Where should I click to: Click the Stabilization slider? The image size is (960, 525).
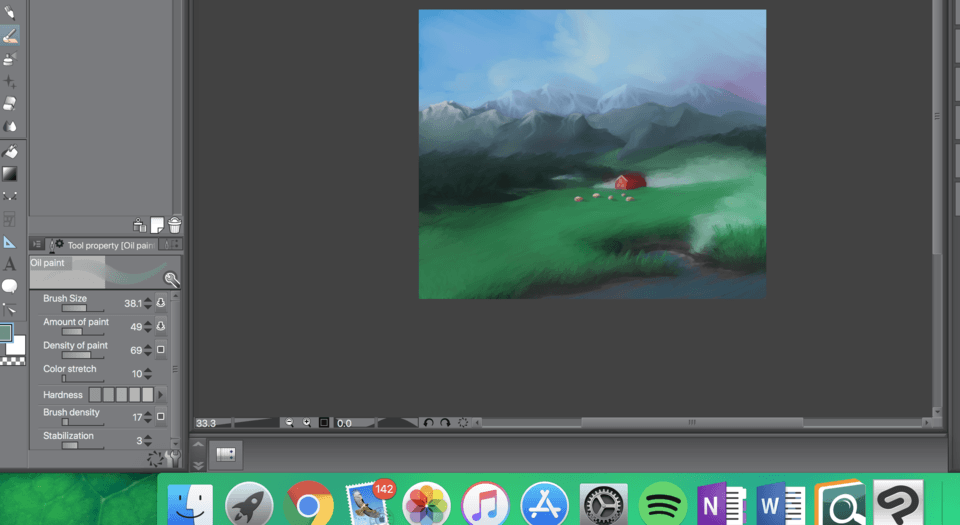point(83,445)
